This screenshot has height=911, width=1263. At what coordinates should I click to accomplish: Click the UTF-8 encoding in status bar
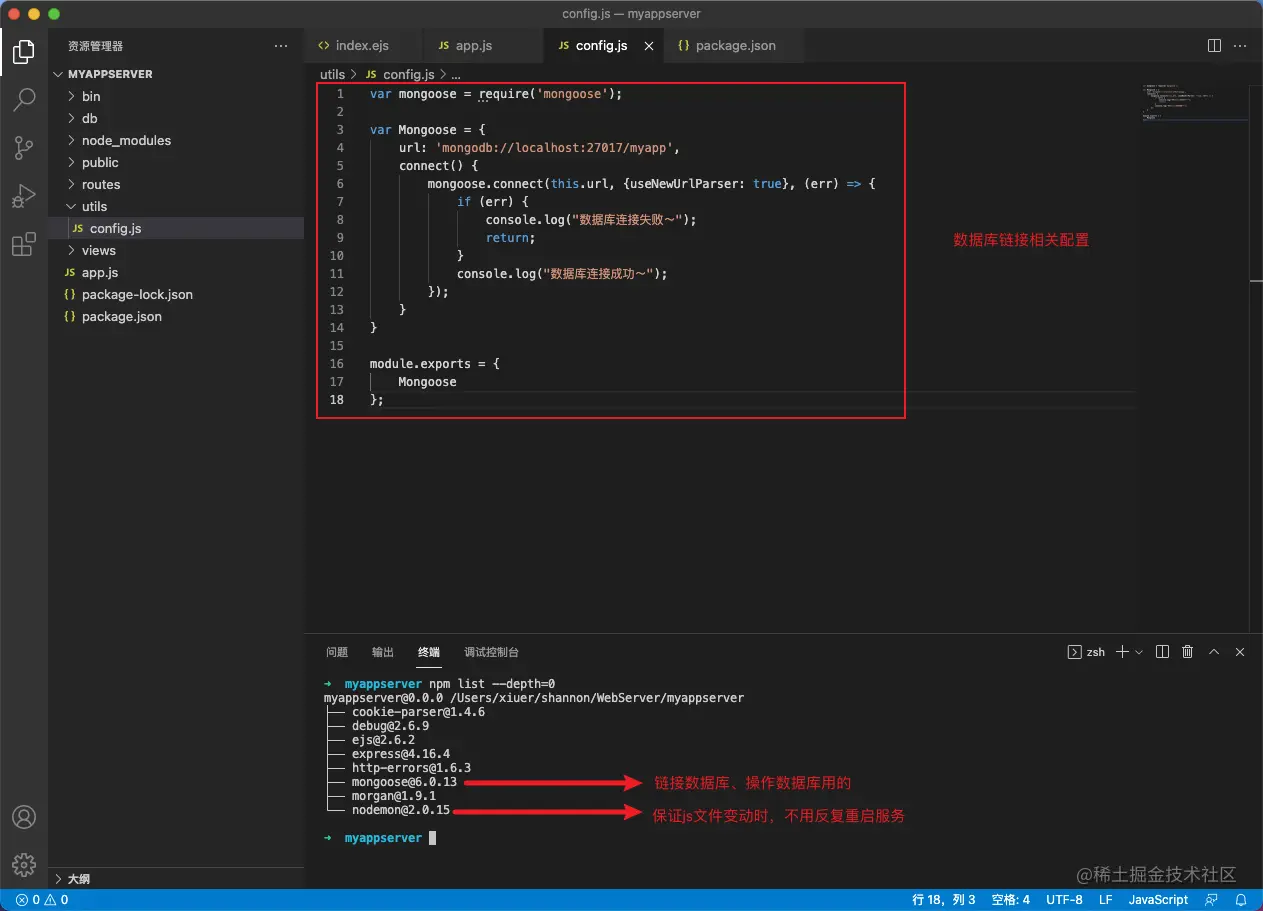click(x=1064, y=900)
